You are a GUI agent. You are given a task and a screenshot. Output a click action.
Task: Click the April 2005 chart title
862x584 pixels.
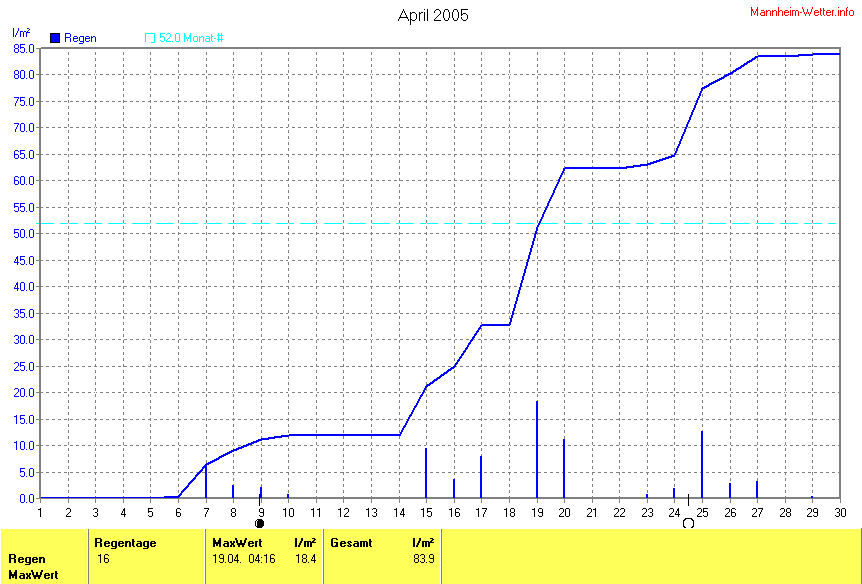click(x=432, y=15)
